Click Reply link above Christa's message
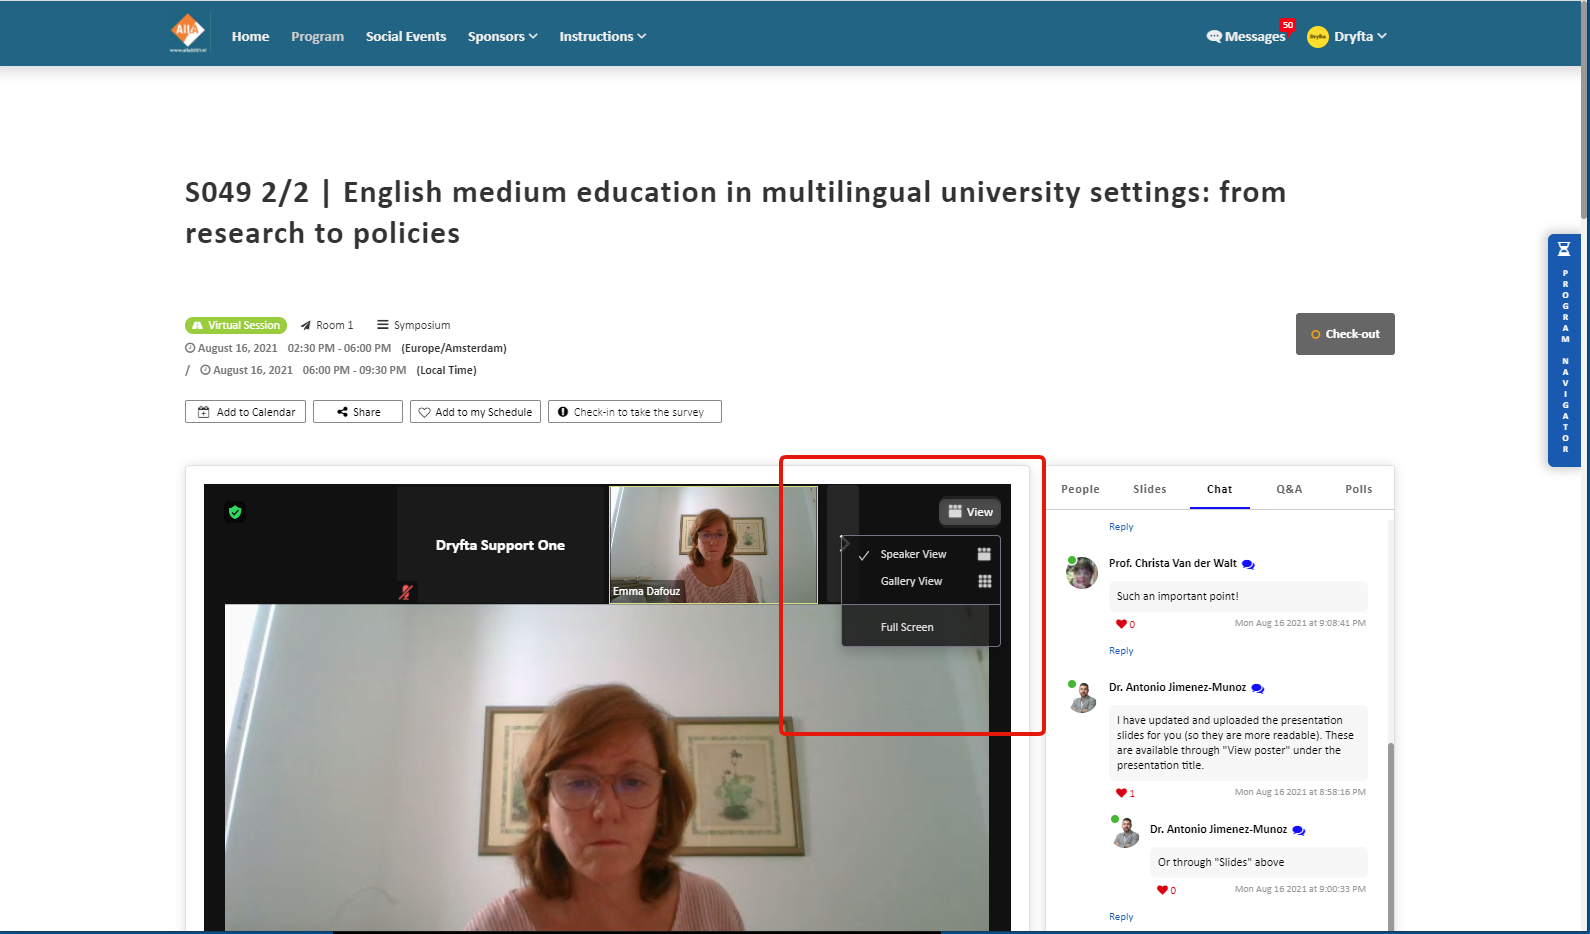1590x934 pixels. pyautogui.click(x=1121, y=527)
